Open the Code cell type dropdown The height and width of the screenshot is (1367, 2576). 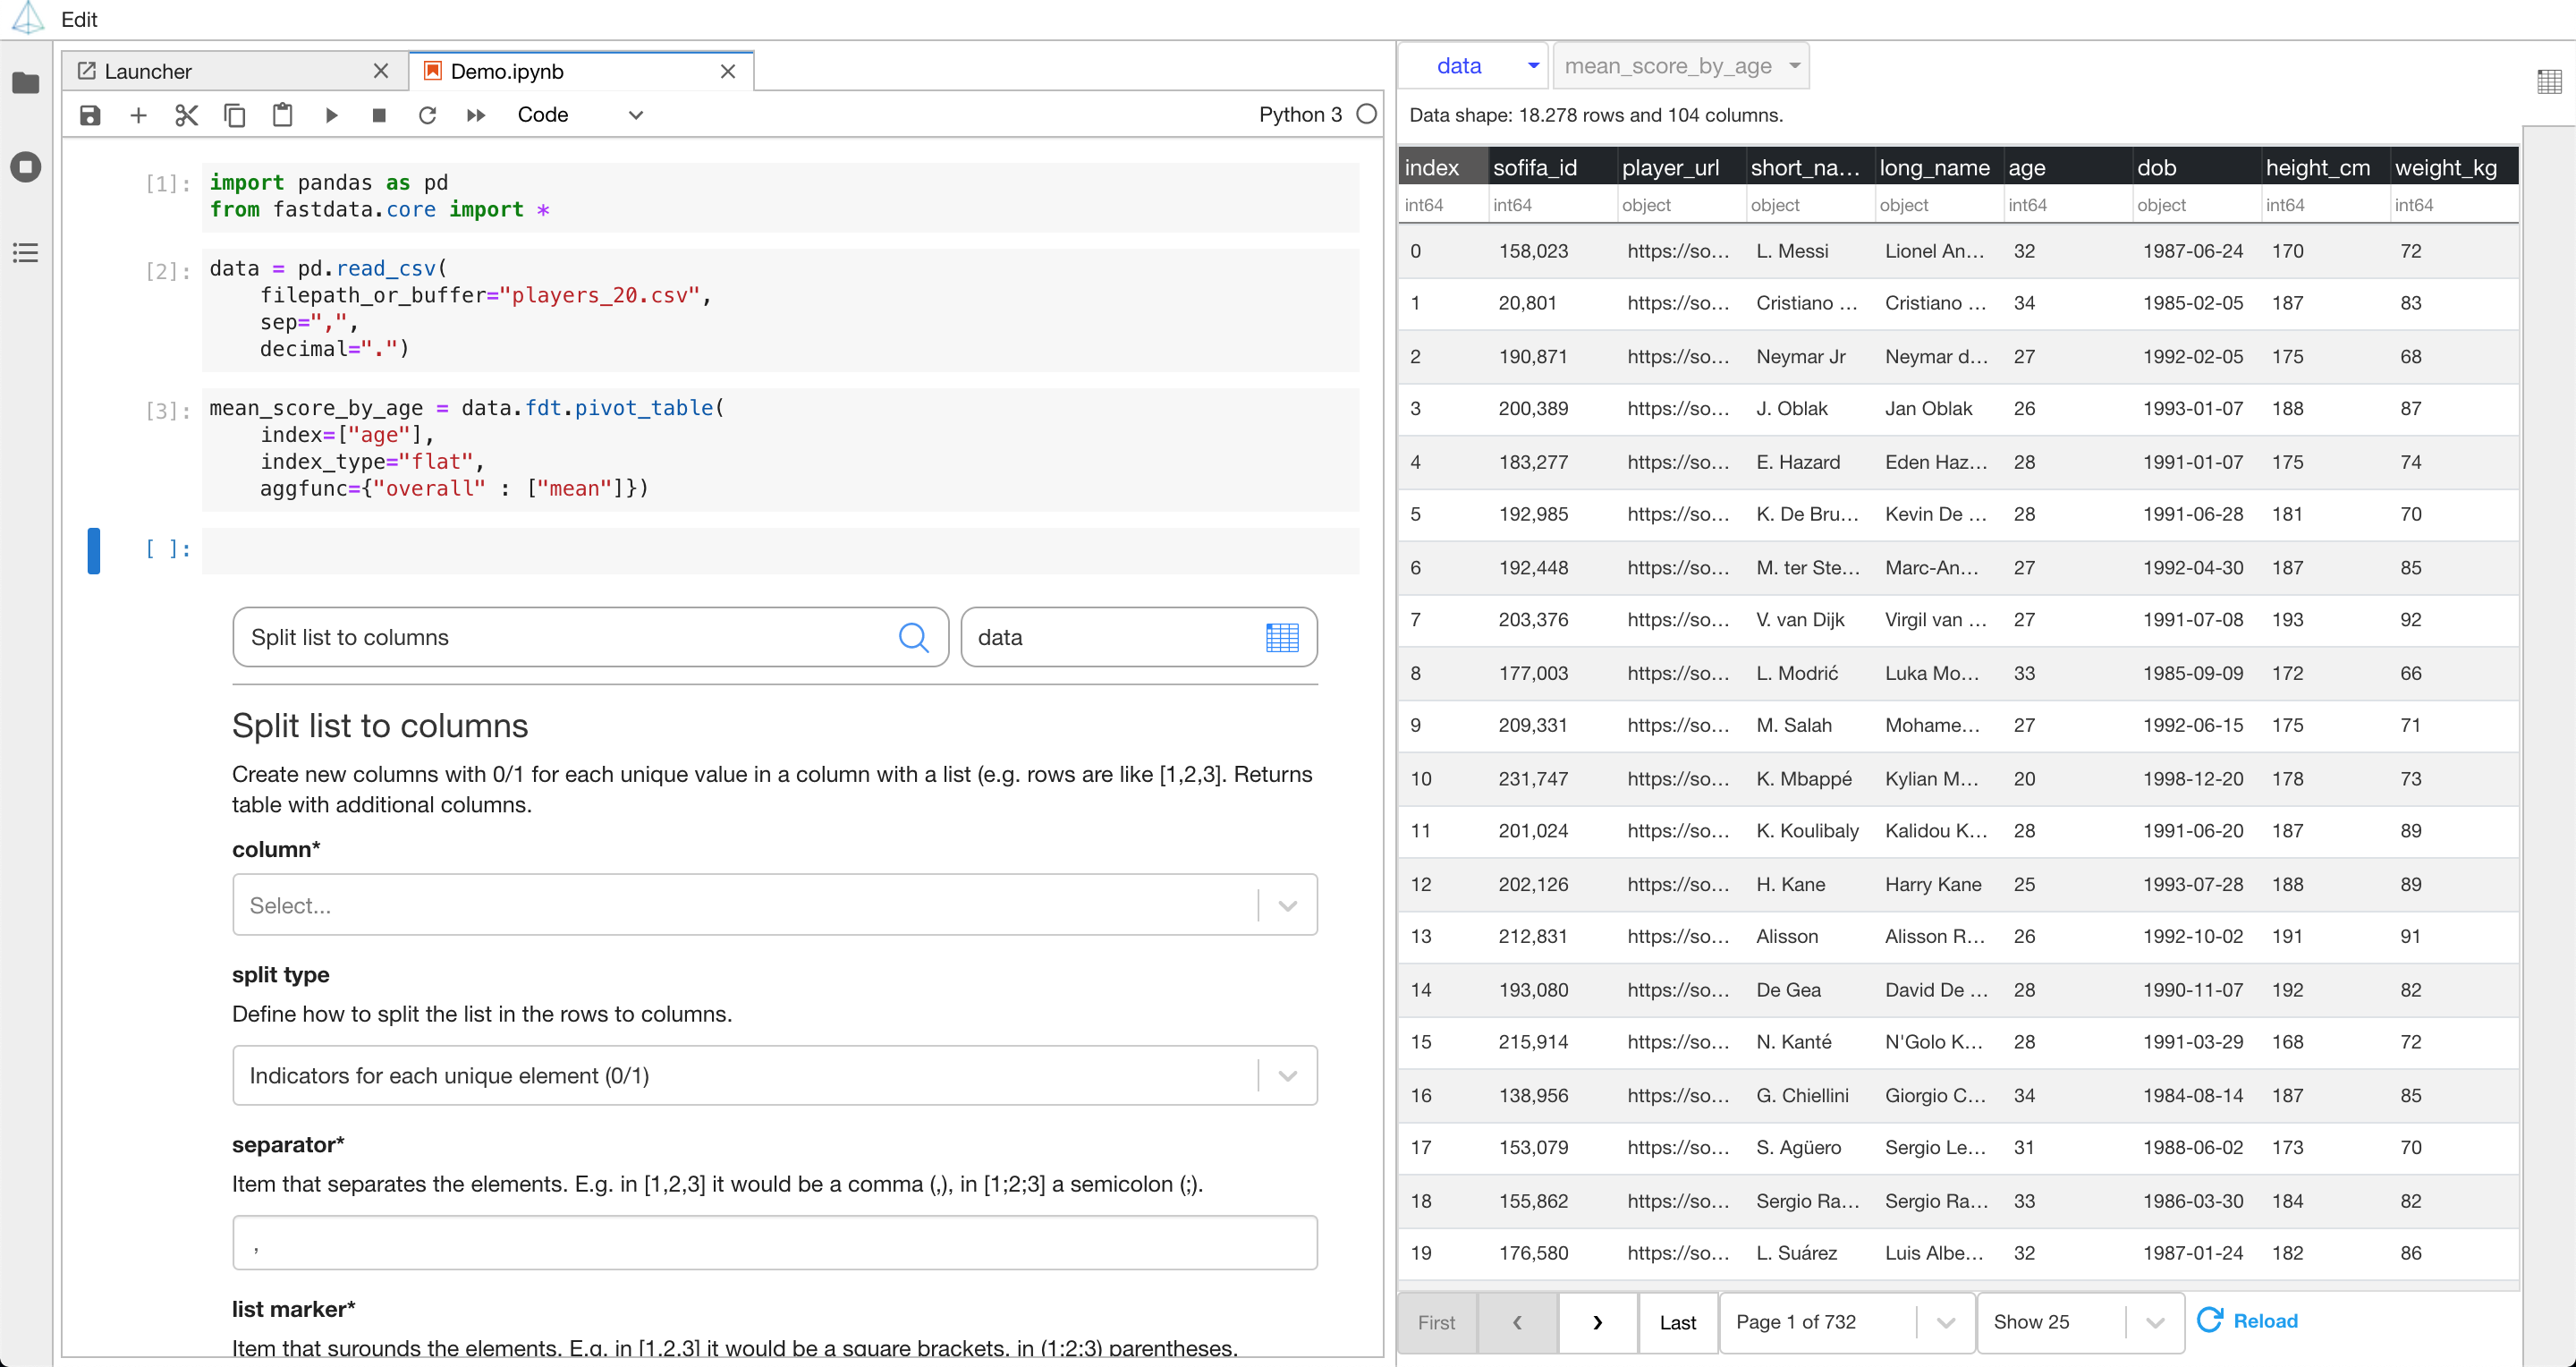(580, 115)
